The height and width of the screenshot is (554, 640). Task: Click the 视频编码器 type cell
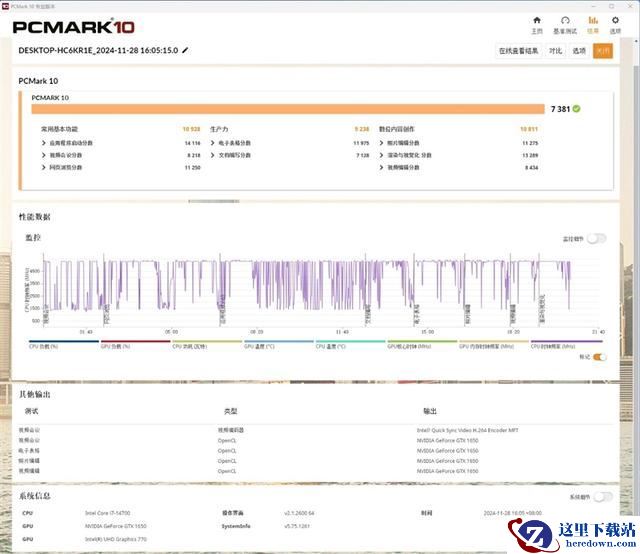231,430
